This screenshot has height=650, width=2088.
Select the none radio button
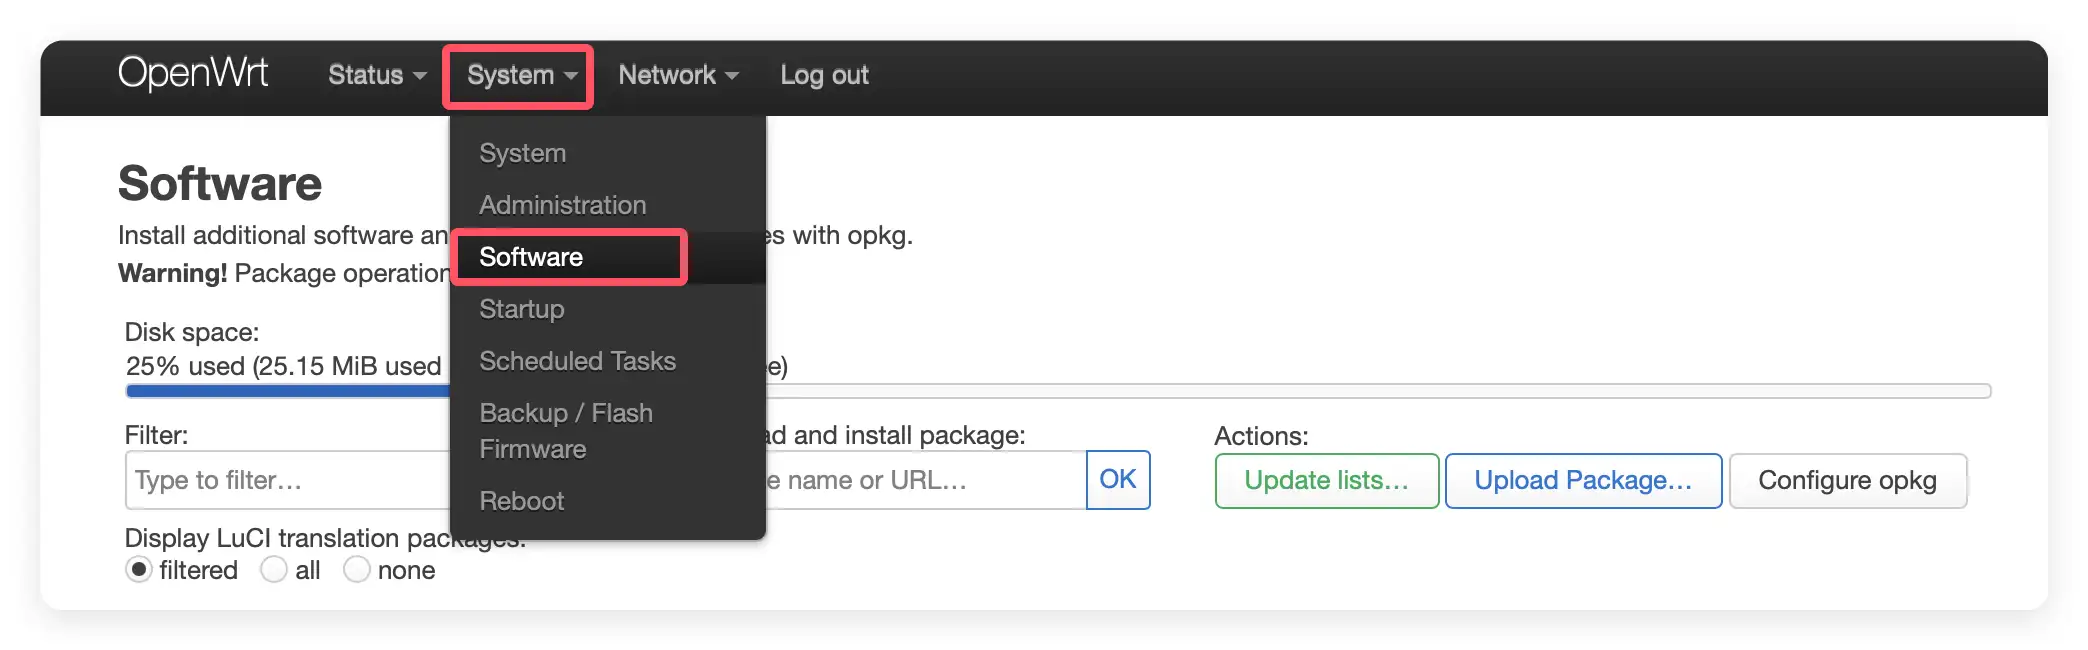pyautogui.click(x=357, y=570)
